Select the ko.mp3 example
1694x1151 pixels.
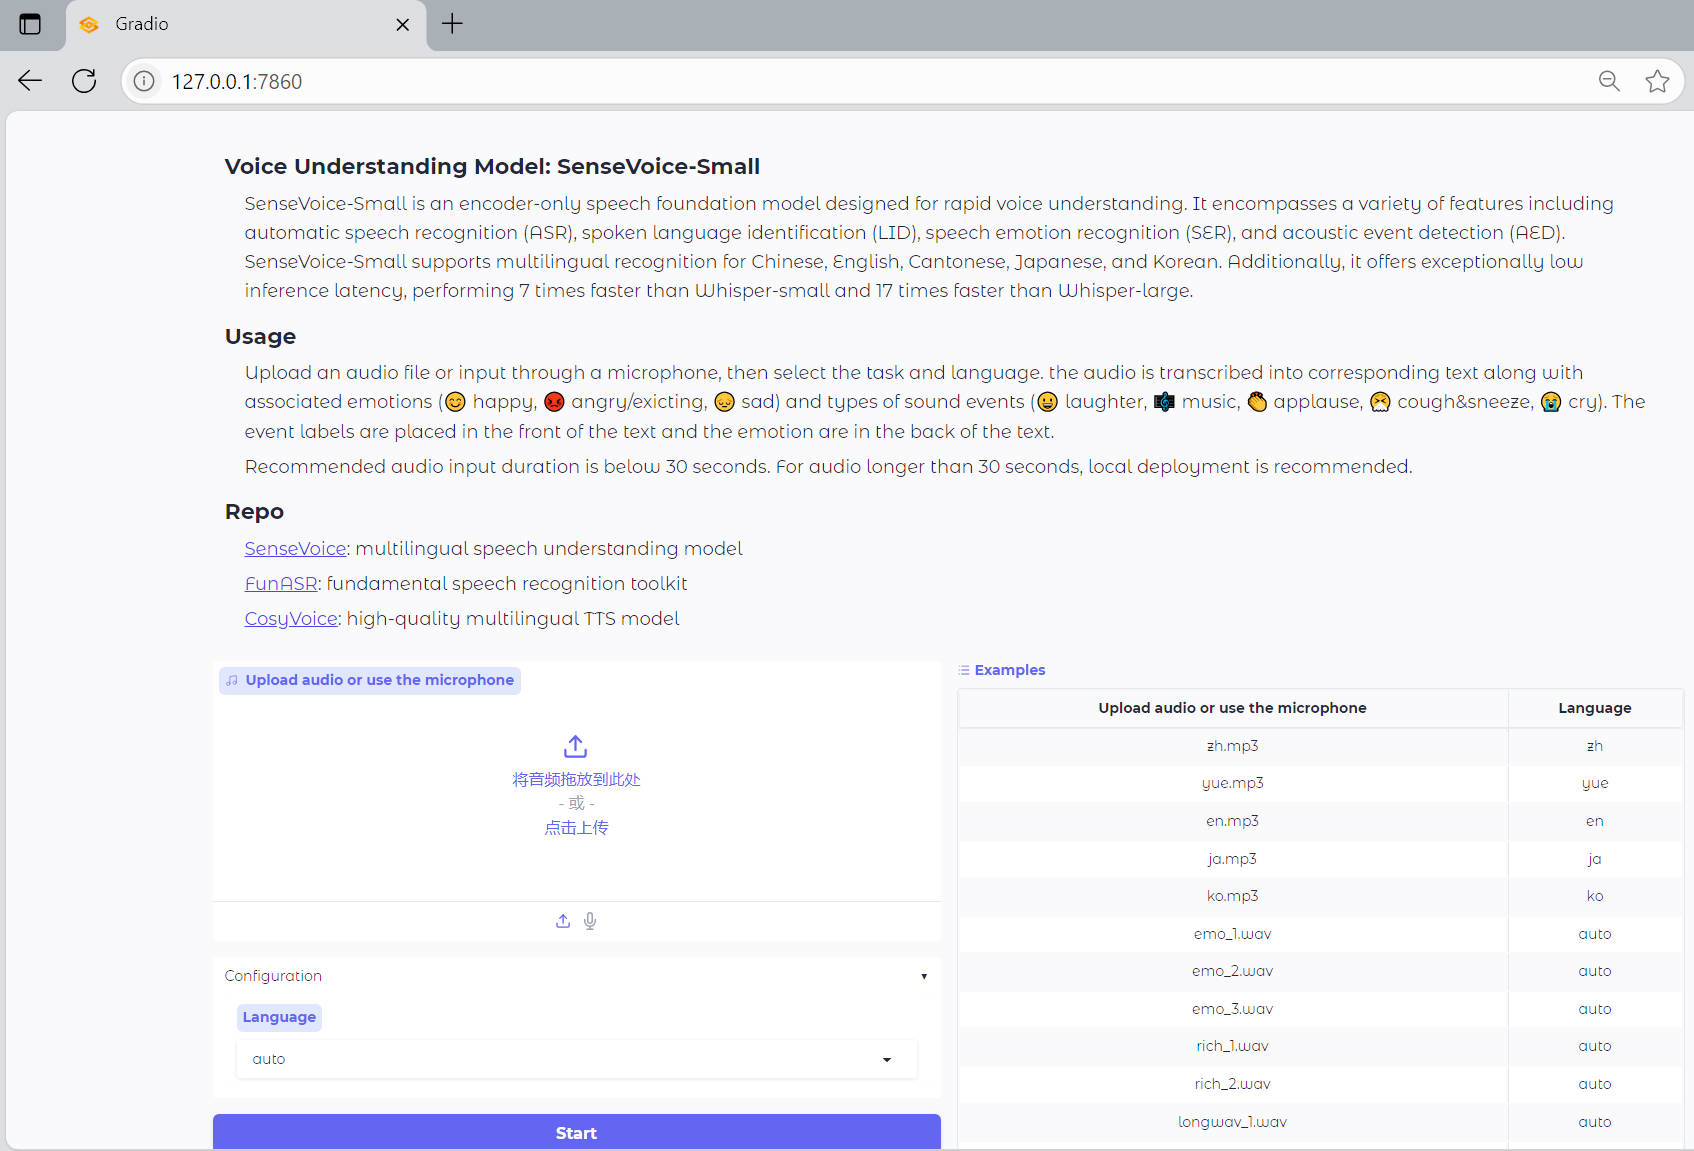coord(1232,896)
